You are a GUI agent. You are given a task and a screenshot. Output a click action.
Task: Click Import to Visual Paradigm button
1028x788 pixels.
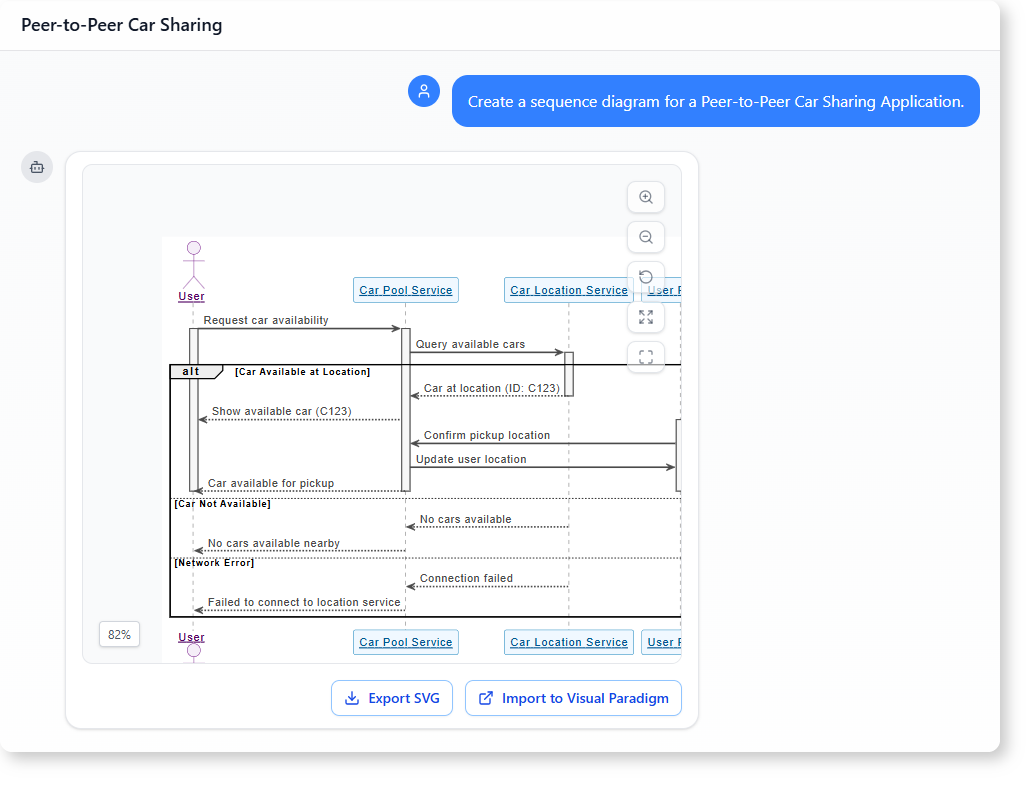573,698
